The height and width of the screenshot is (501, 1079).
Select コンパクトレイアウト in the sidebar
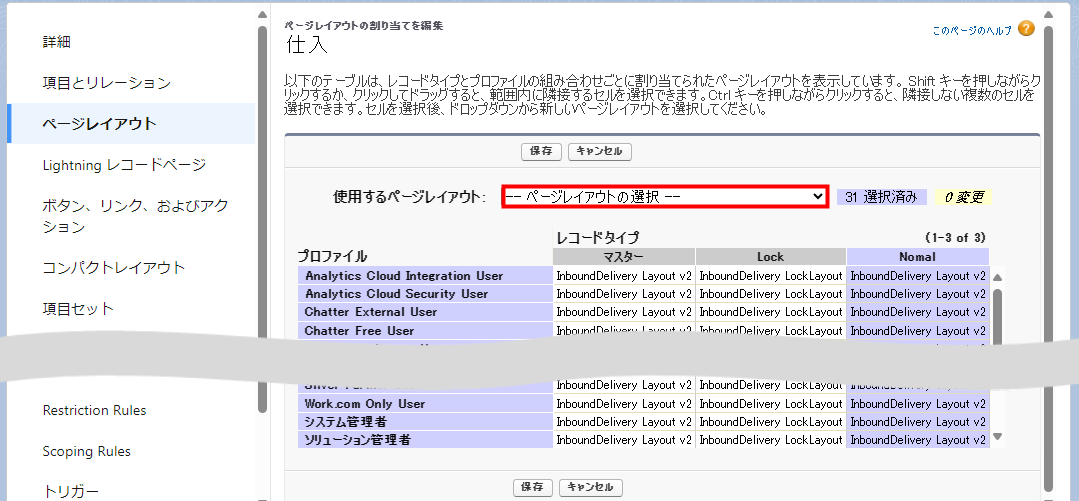[114, 267]
